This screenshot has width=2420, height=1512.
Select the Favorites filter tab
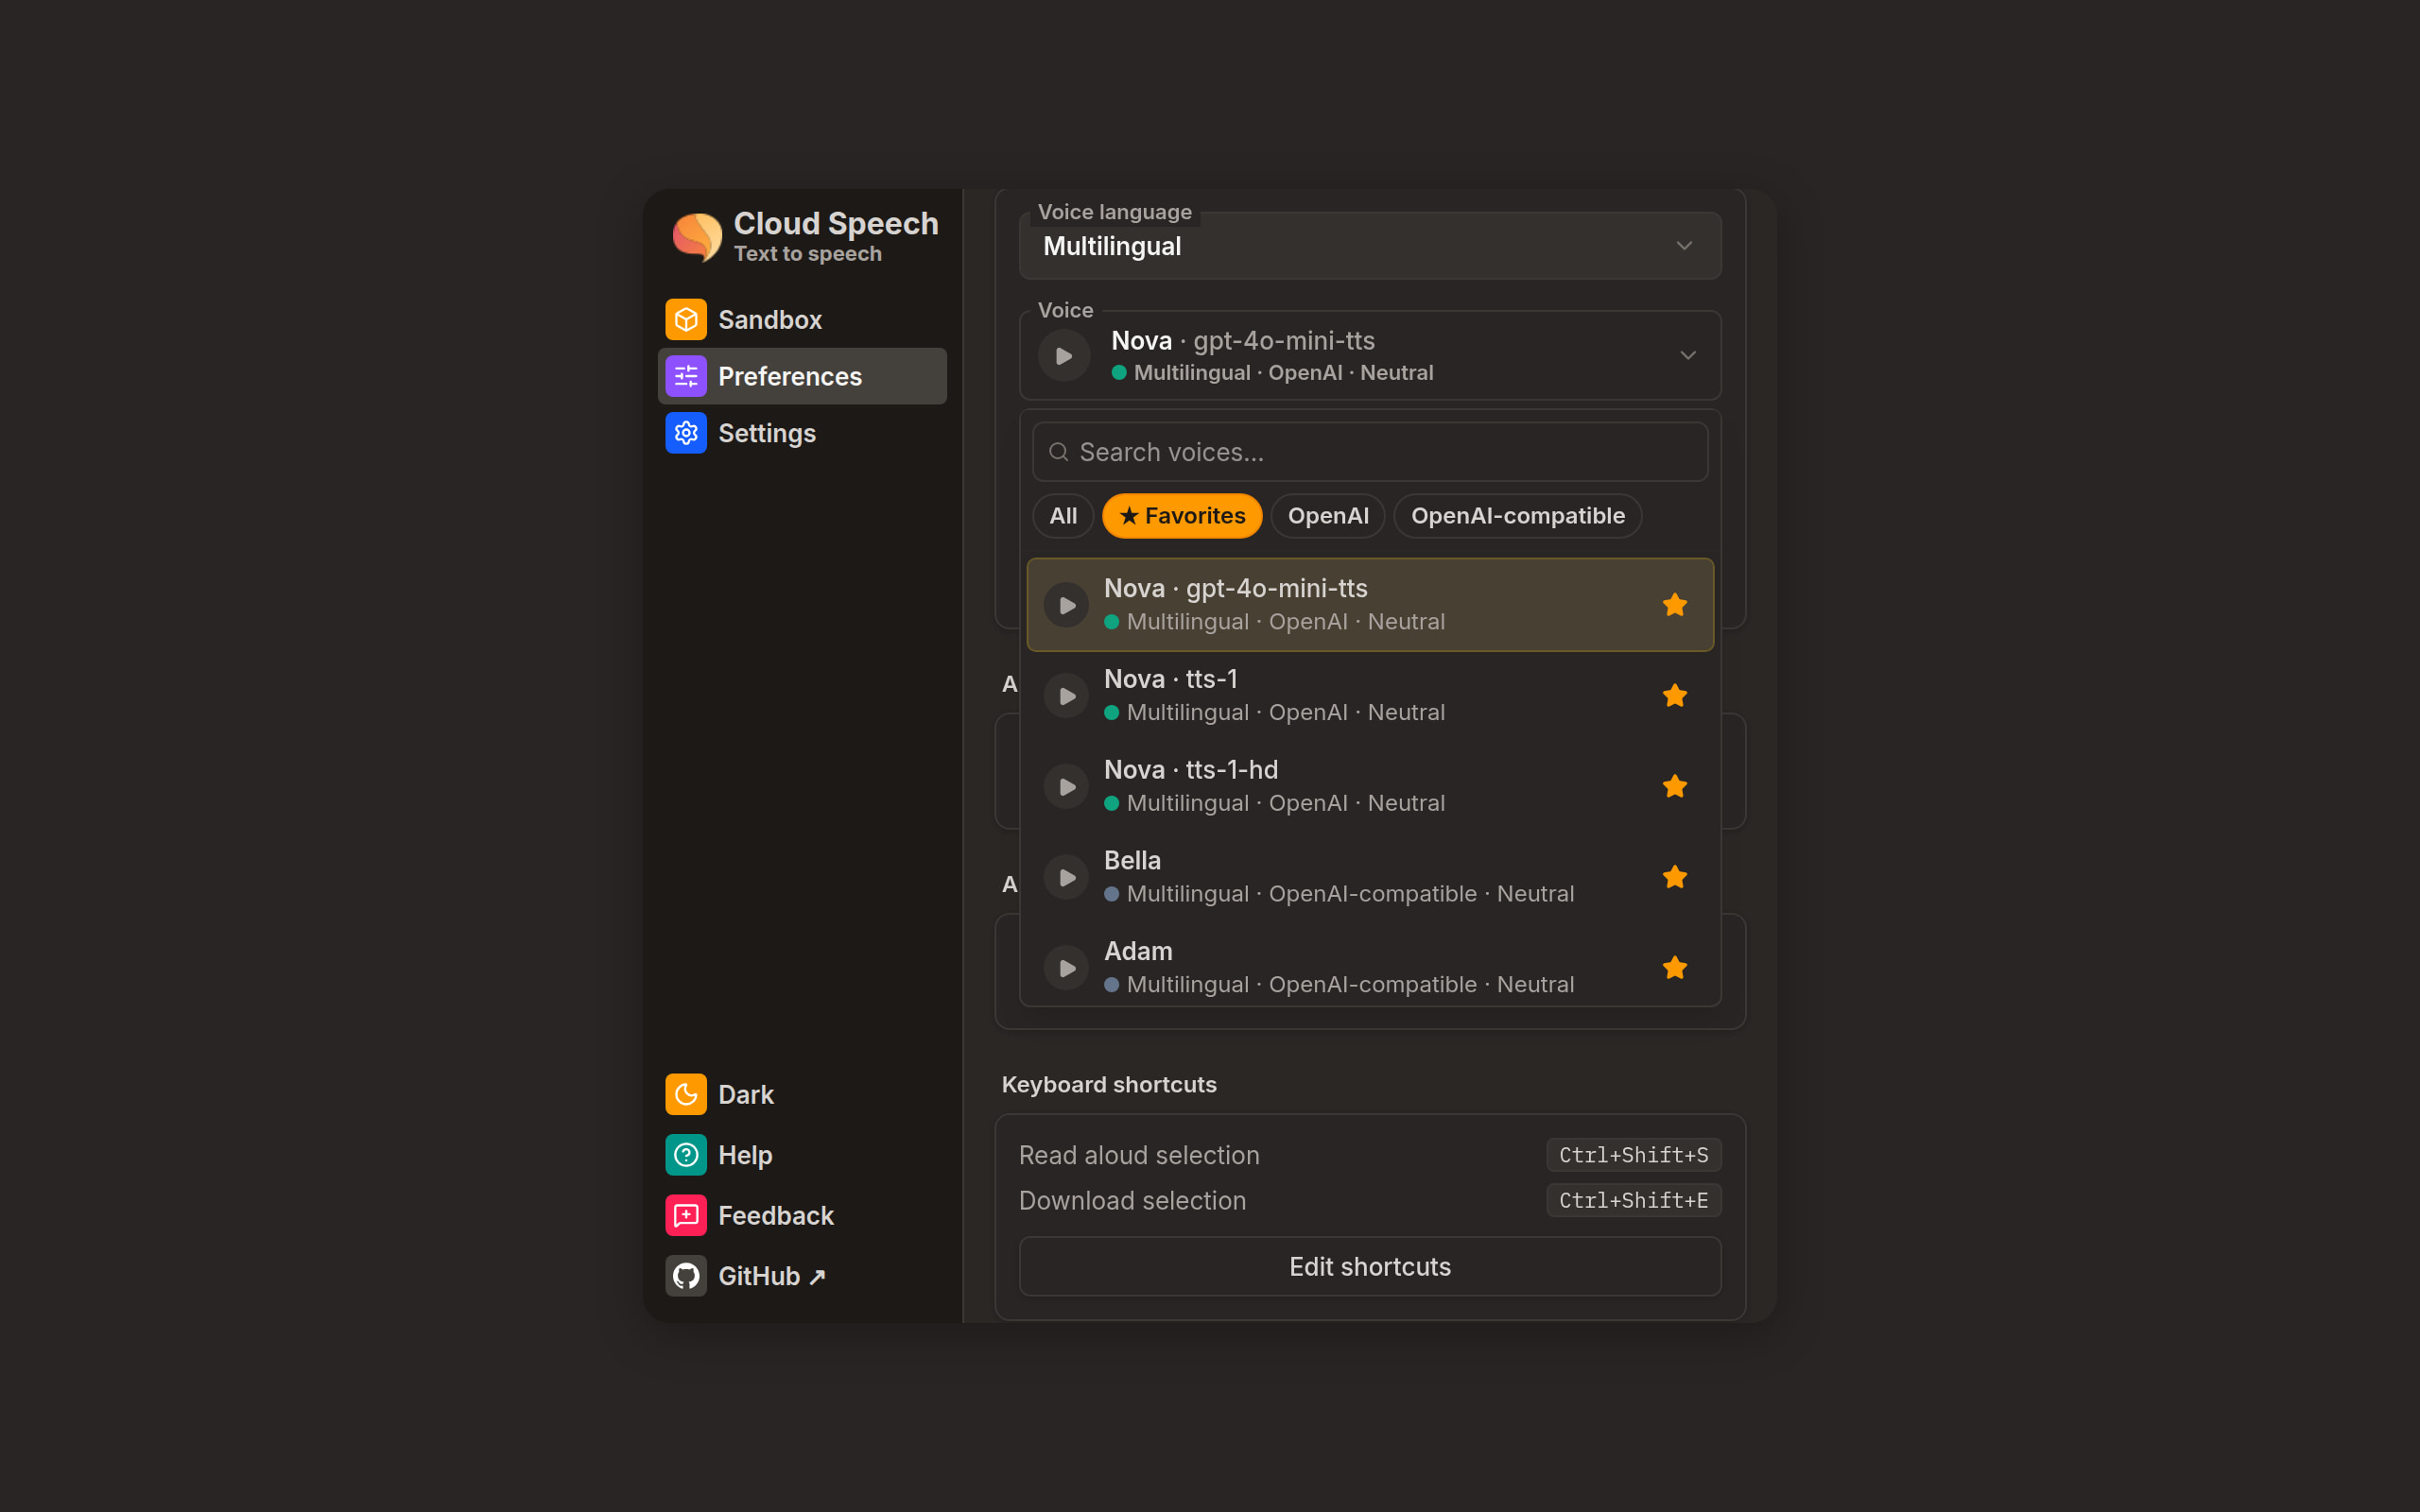(x=1182, y=516)
